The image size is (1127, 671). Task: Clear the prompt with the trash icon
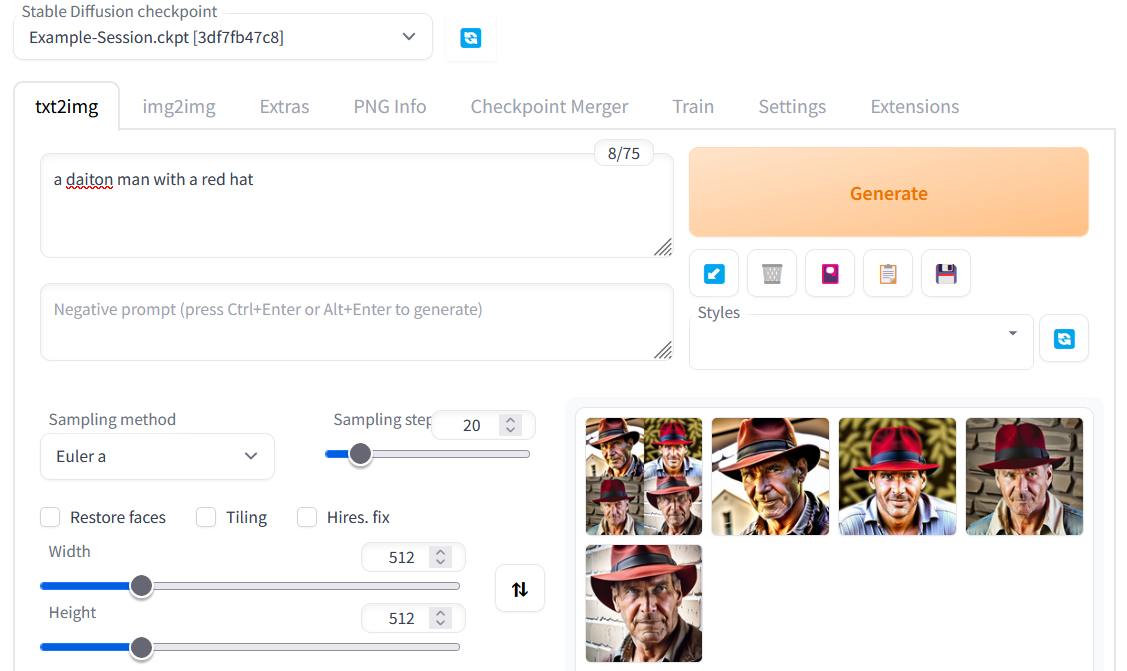(772, 273)
